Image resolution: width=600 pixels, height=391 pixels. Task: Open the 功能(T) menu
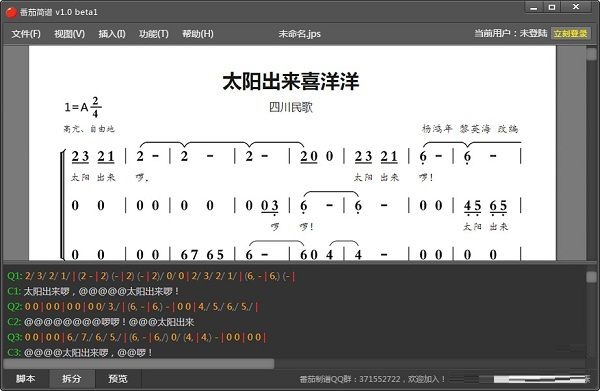(x=153, y=34)
